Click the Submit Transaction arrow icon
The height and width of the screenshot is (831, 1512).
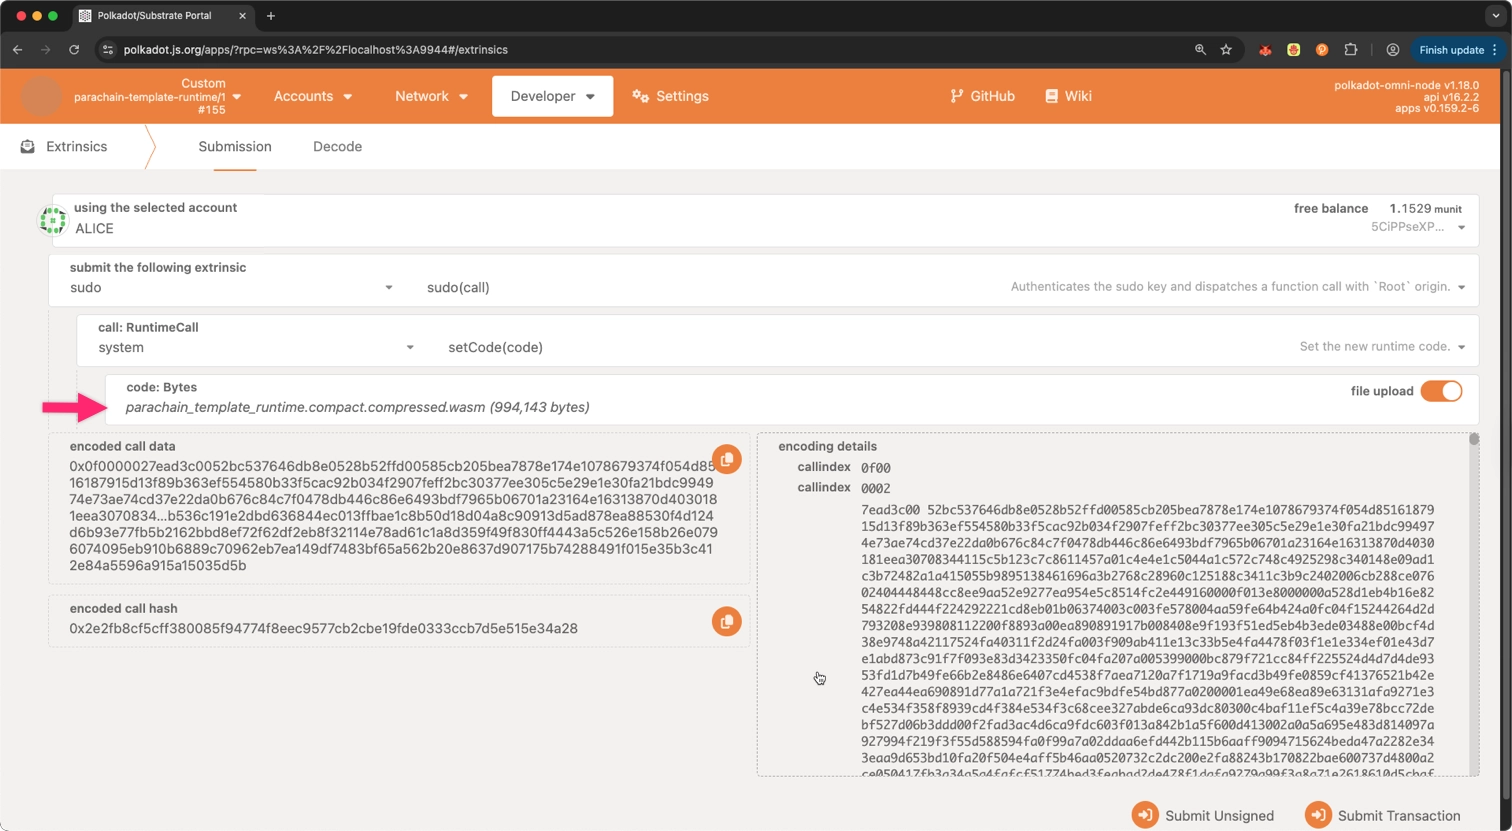pyautogui.click(x=1318, y=815)
